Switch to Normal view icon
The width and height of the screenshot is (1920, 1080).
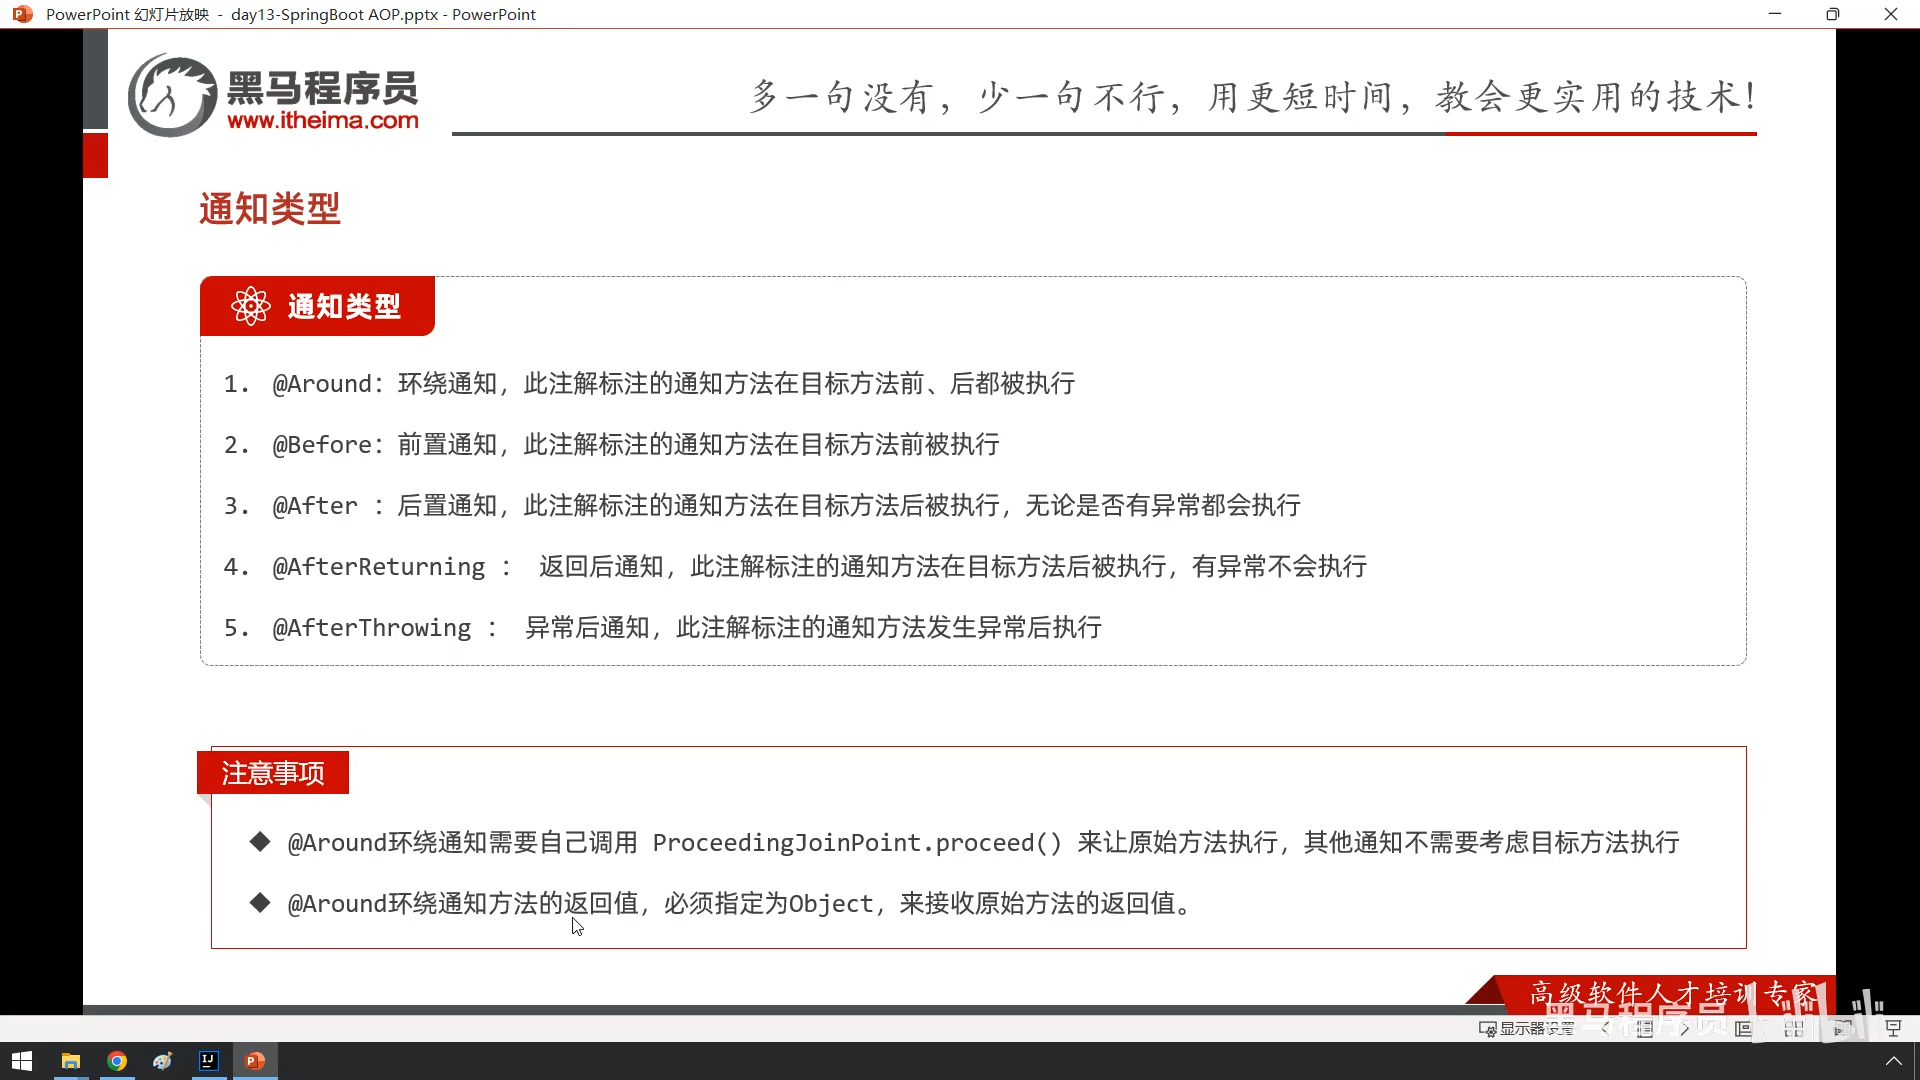tap(1744, 1028)
